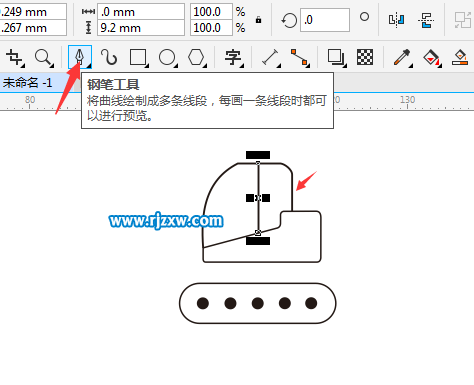Select the Zoom magnifier tool
The height and width of the screenshot is (385, 474).
[x=43, y=57]
